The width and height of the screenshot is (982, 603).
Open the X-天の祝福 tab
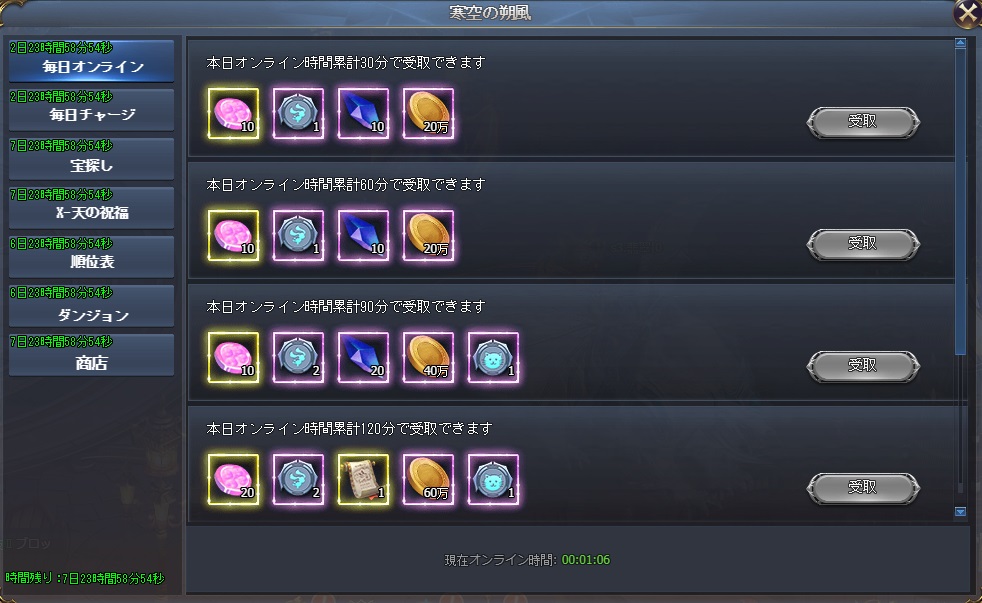pos(91,208)
